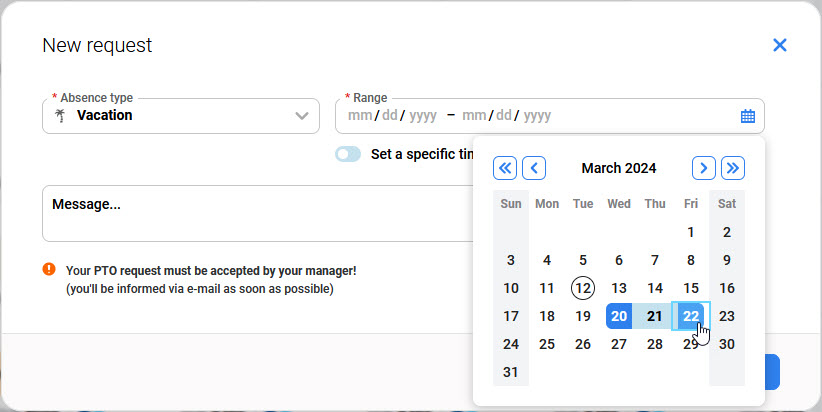
Task: Select March 1 in the calendar
Action: pyautogui.click(x=691, y=232)
